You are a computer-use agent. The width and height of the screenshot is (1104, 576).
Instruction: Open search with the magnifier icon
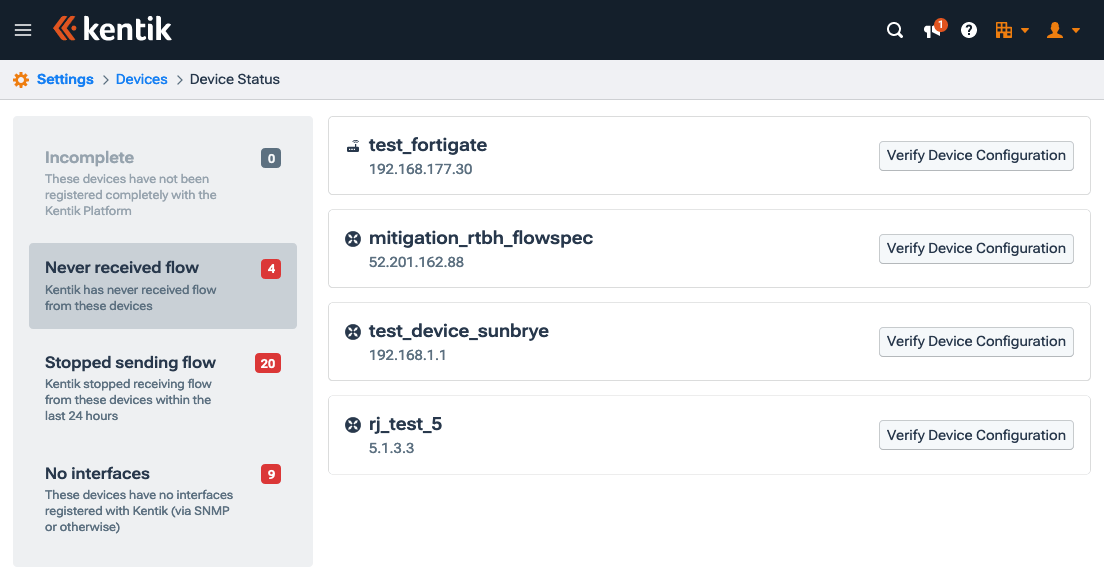pyautogui.click(x=895, y=30)
